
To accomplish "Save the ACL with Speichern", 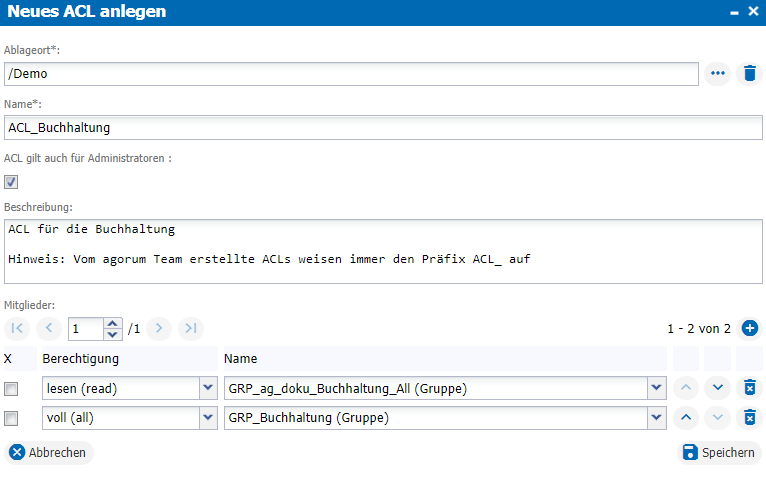I will pos(719,453).
